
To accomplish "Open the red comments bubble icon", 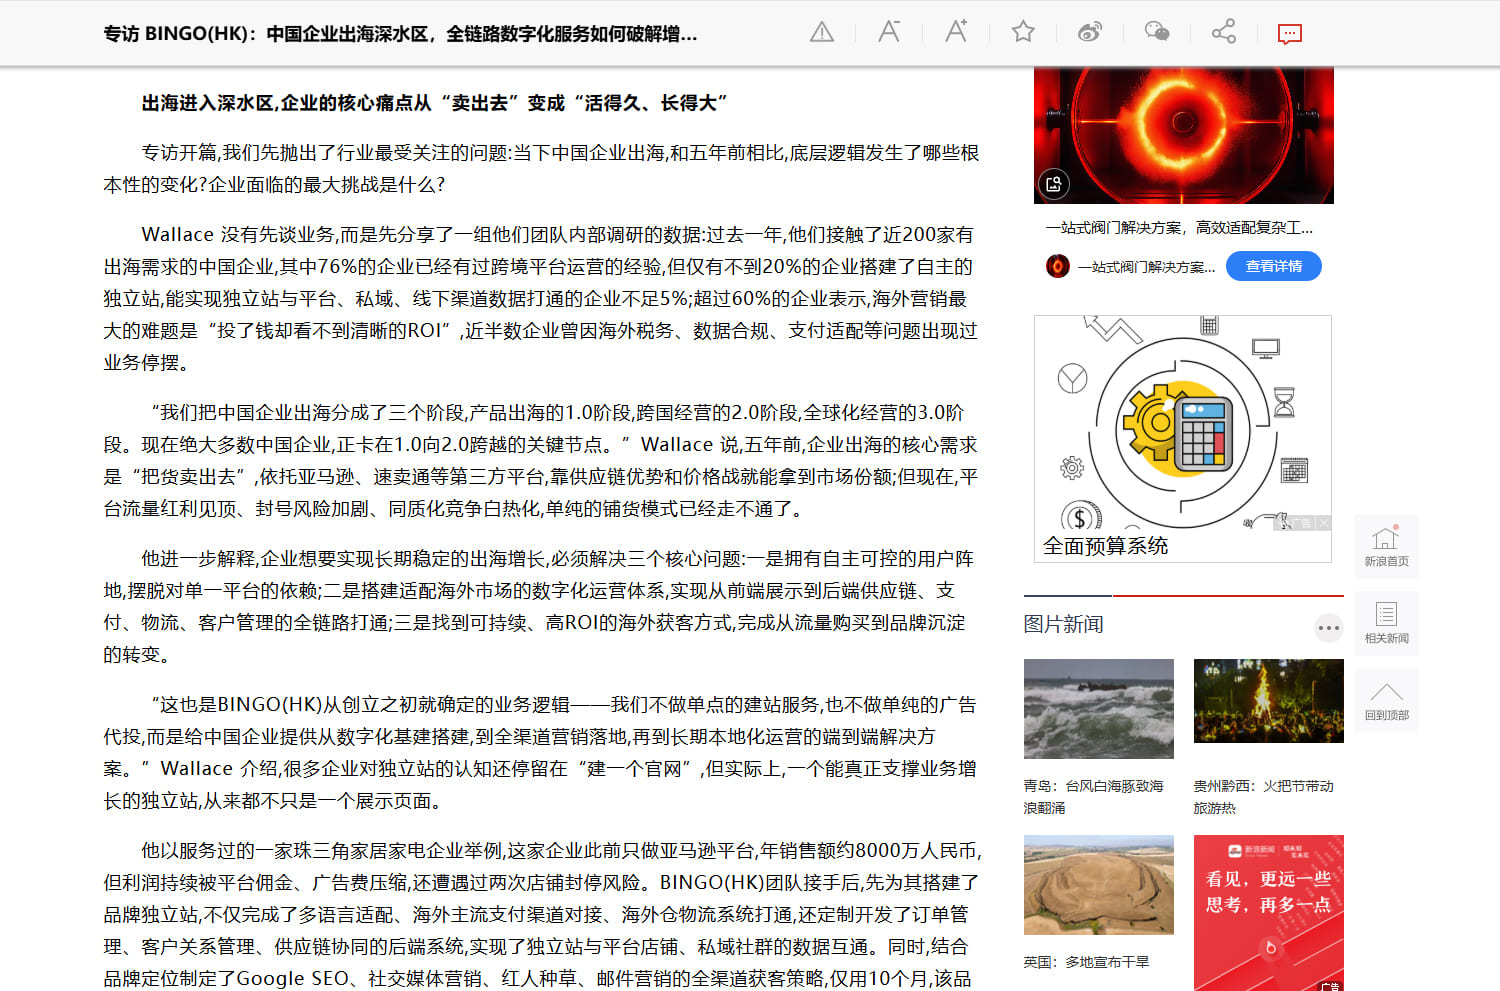I will tap(1290, 34).
